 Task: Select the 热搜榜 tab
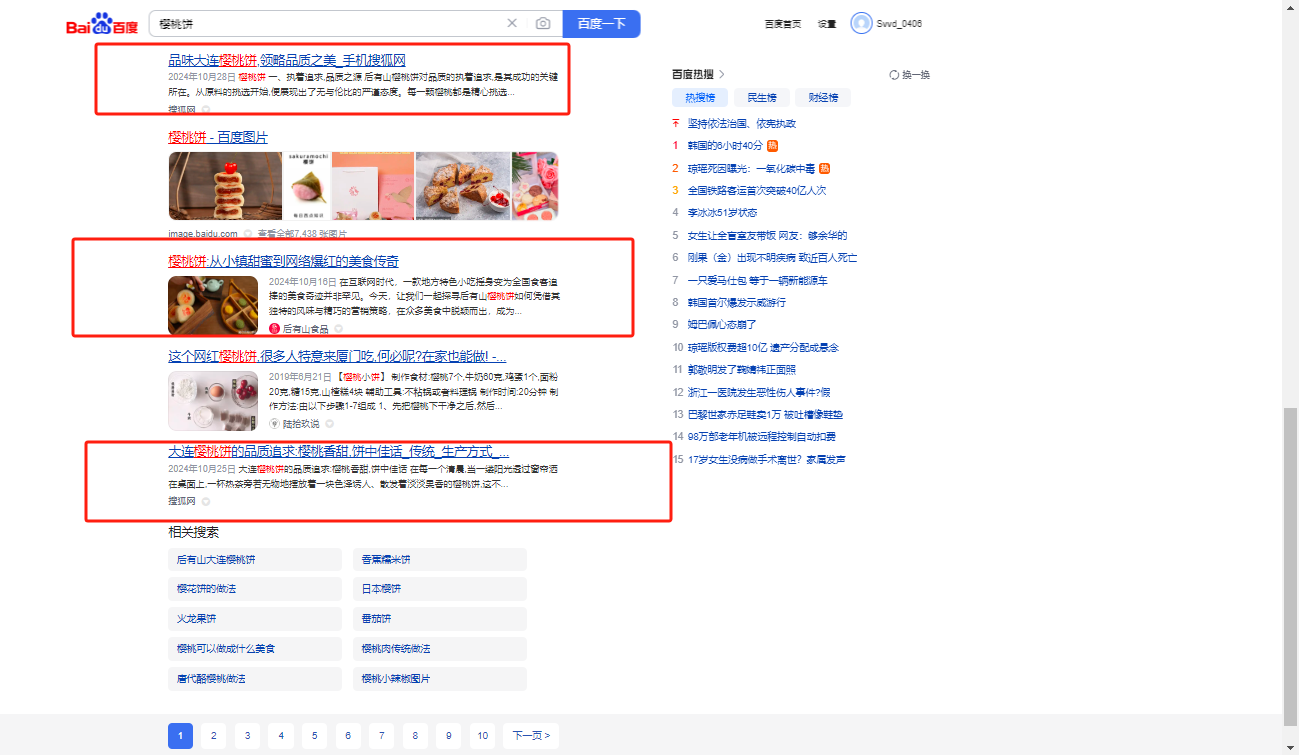coord(700,97)
